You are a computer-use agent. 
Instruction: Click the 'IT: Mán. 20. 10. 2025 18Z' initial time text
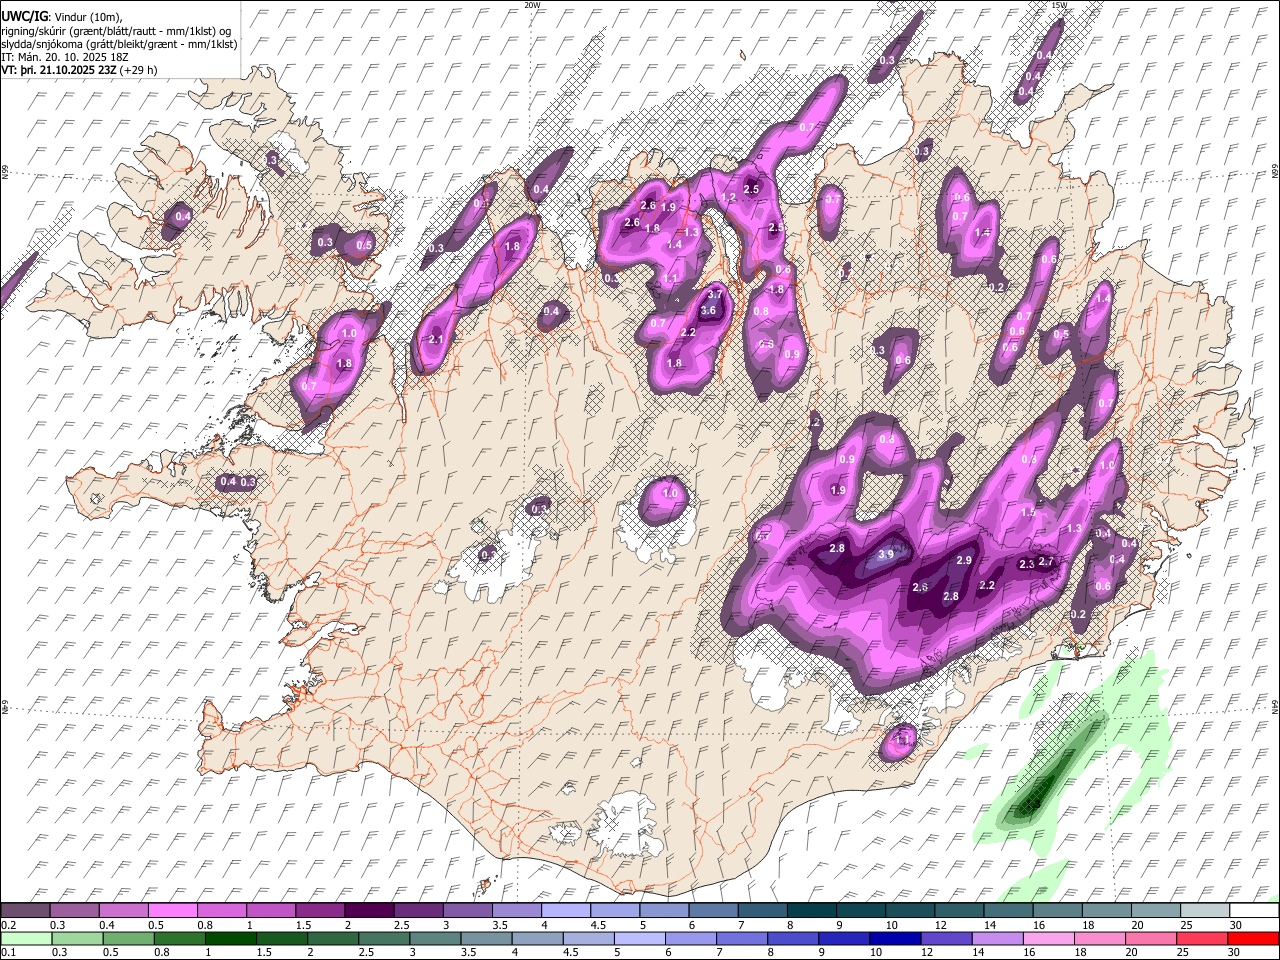point(65,57)
